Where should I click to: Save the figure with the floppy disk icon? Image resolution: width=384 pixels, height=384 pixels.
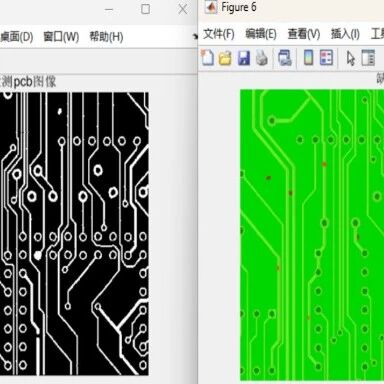point(244,58)
